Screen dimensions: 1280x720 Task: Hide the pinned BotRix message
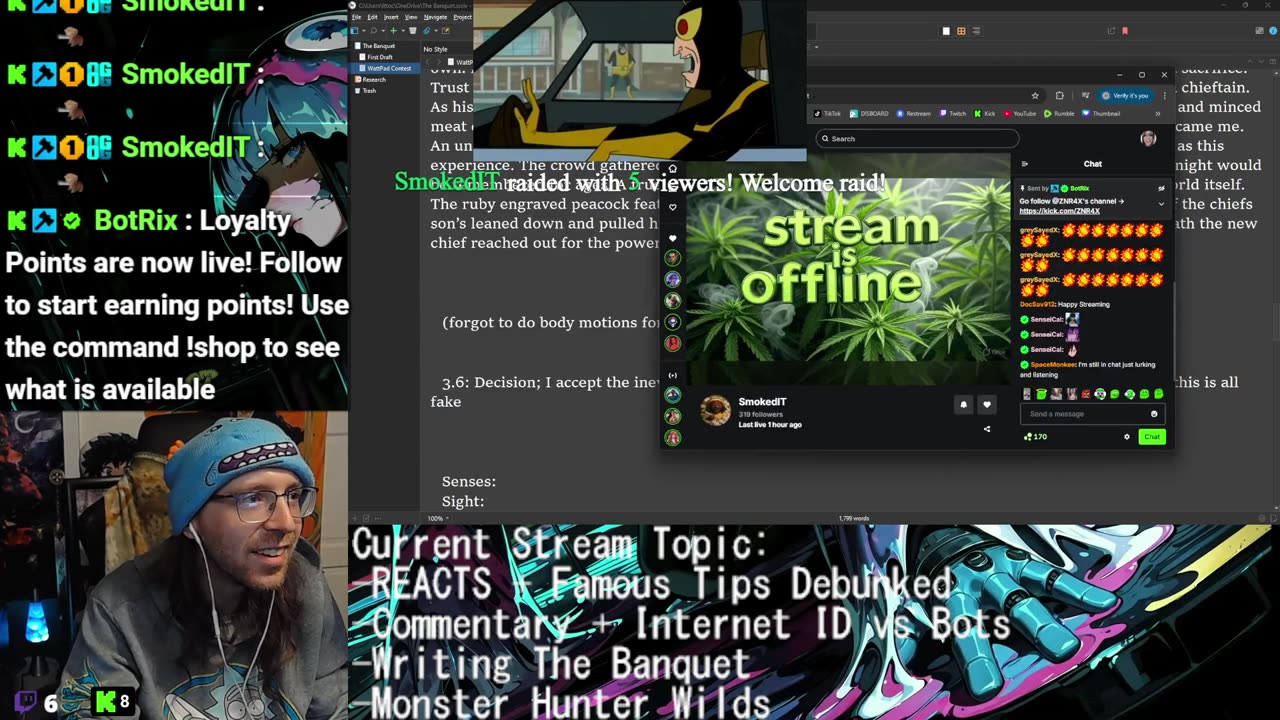[1161, 188]
